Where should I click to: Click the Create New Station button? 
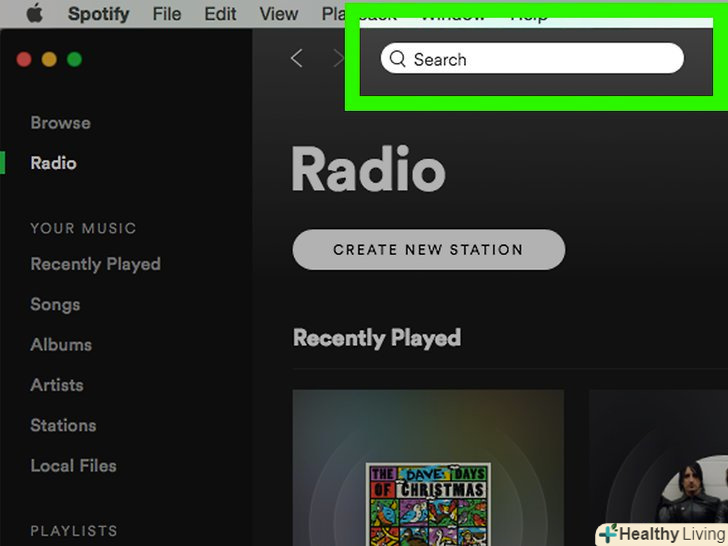click(x=429, y=250)
